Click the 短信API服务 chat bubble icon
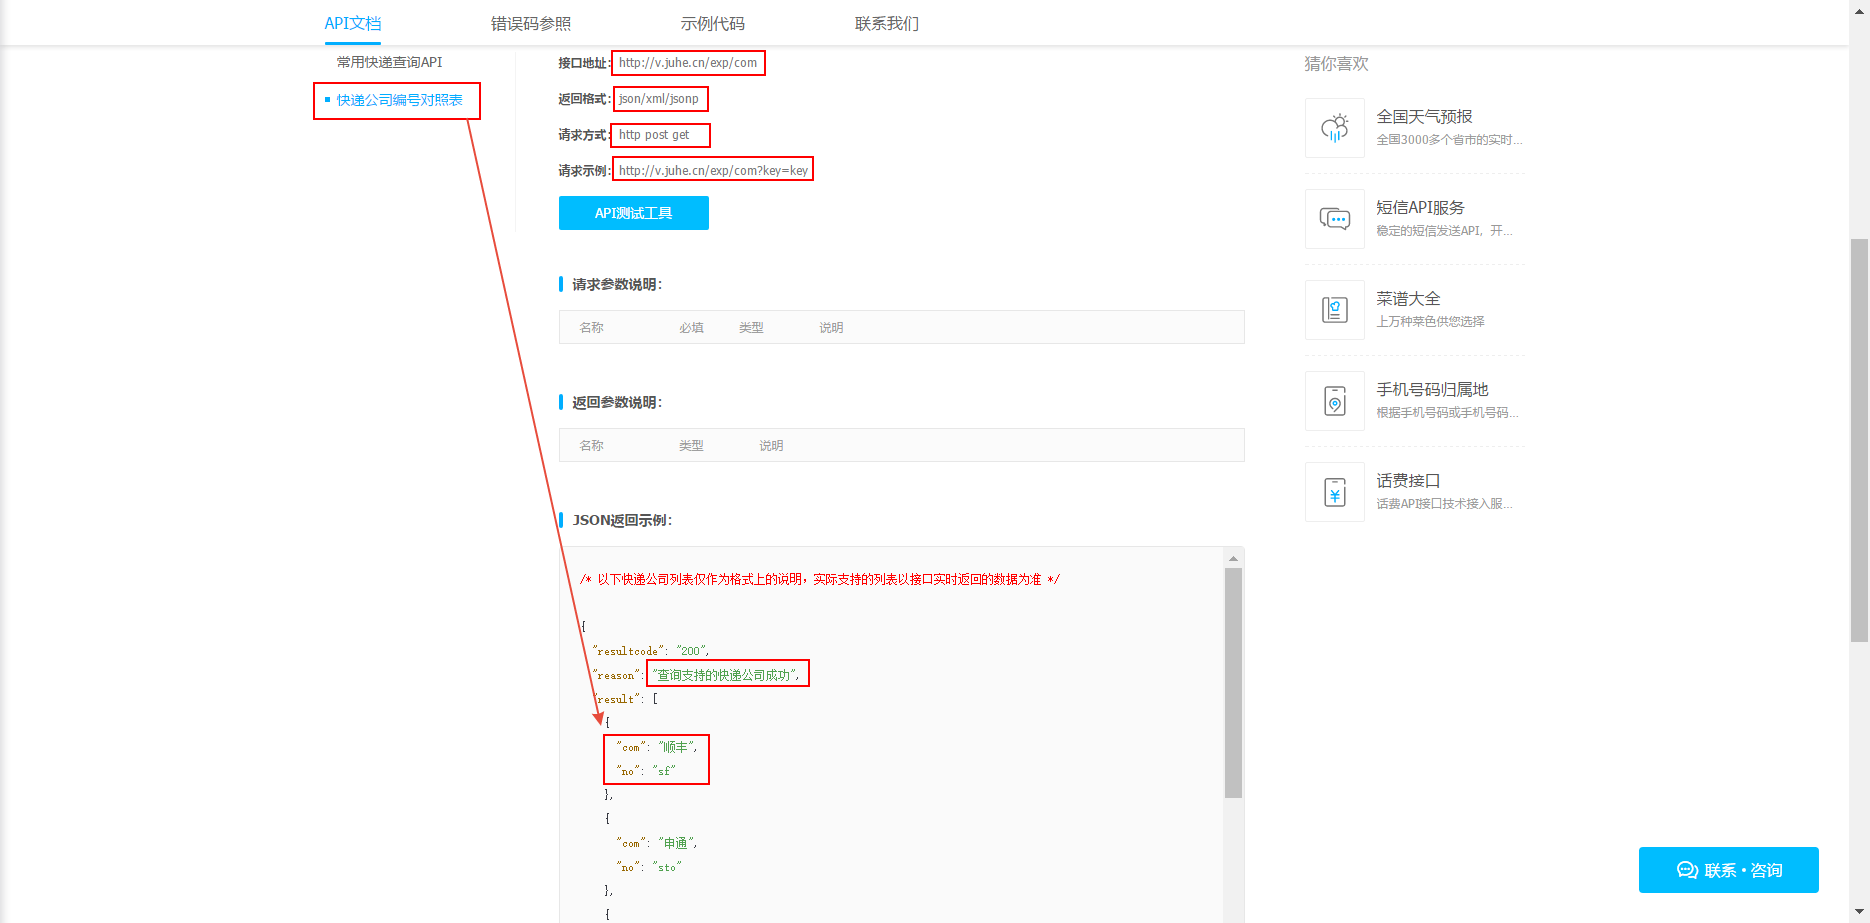This screenshot has height=923, width=1870. coord(1335,219)
